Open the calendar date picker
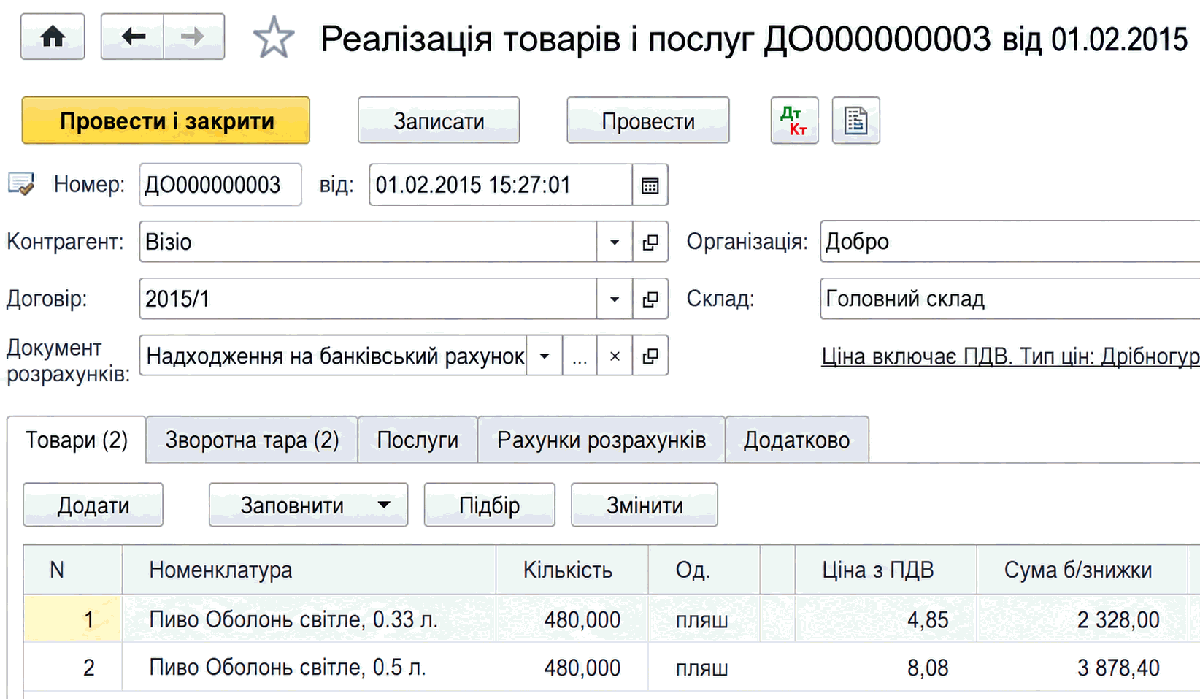The image size is (1200, 699). (650, 185)
